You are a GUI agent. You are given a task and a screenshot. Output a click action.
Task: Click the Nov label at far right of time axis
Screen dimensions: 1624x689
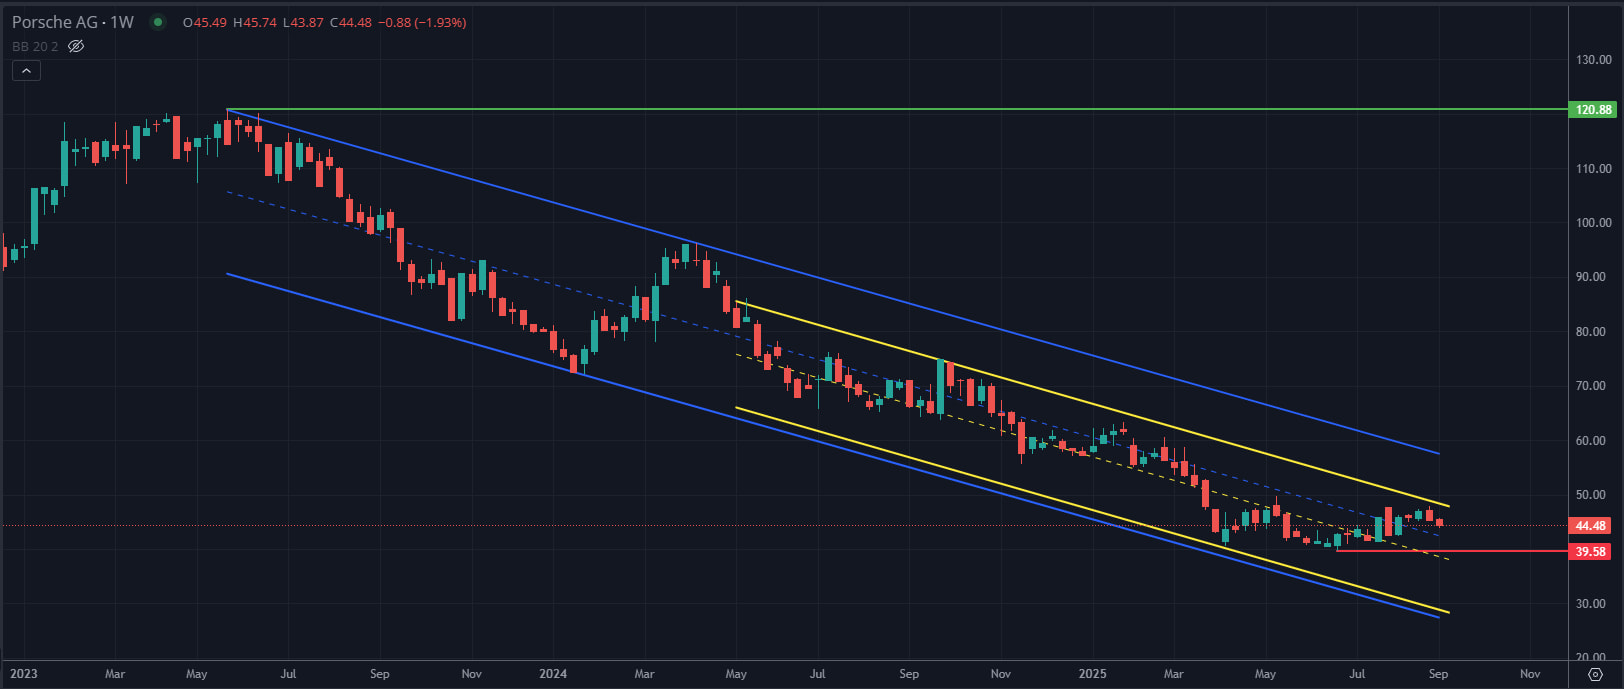1529,674
